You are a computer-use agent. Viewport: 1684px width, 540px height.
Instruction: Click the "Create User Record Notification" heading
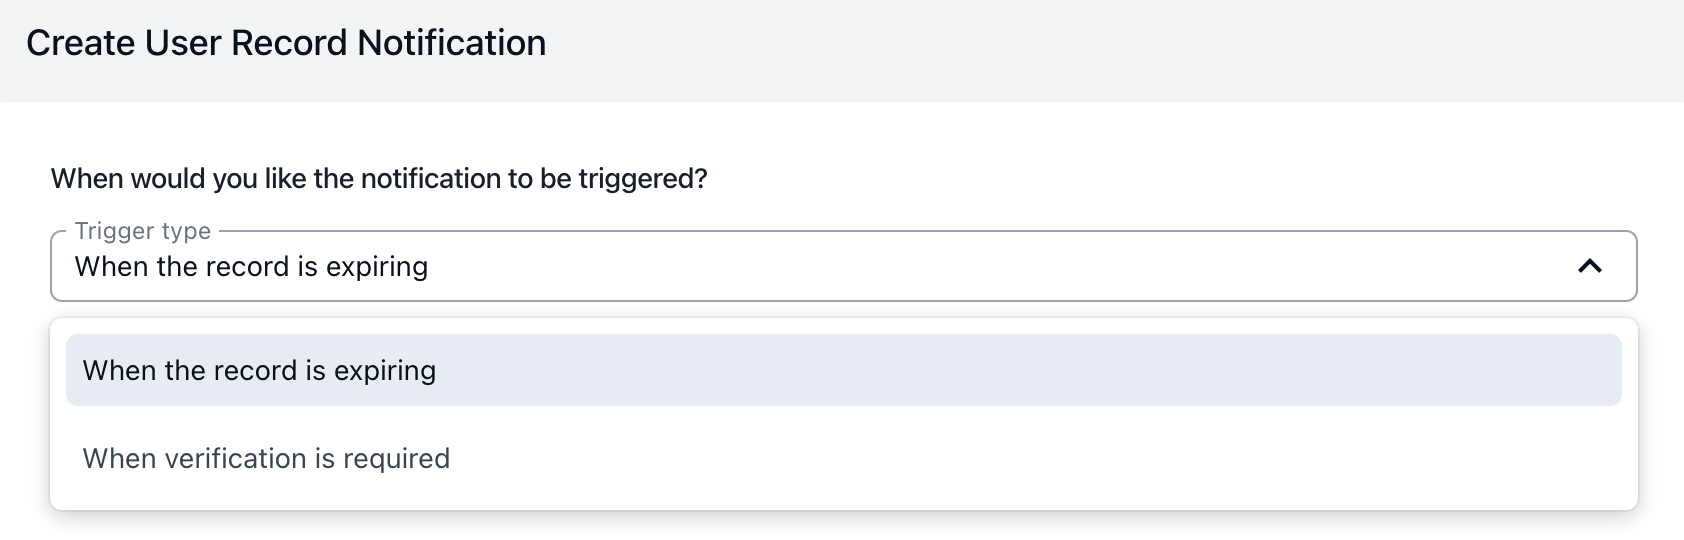pyautogui.click(x=286, y=43)
